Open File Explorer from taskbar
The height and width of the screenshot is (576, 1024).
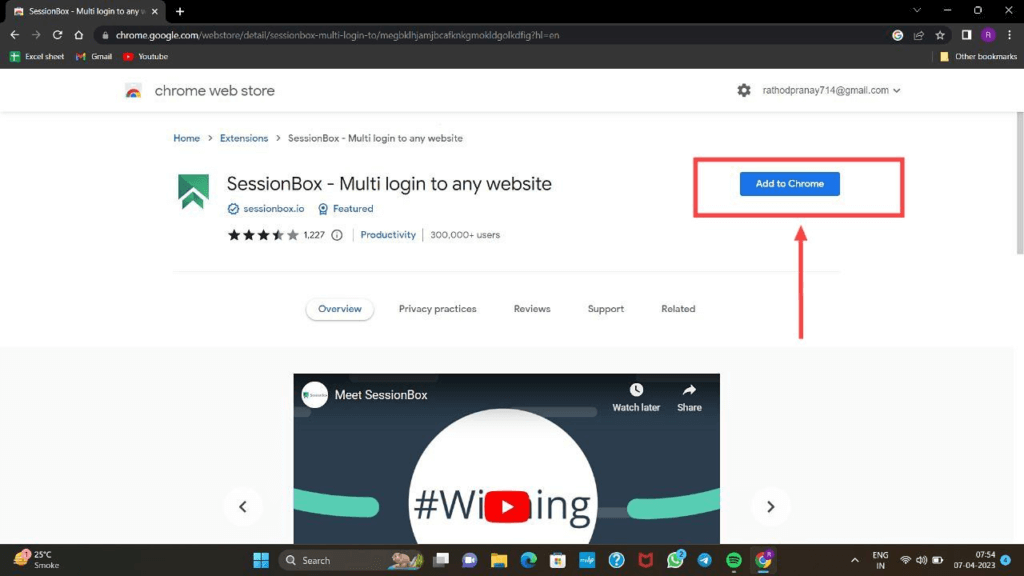coord(499,560)
